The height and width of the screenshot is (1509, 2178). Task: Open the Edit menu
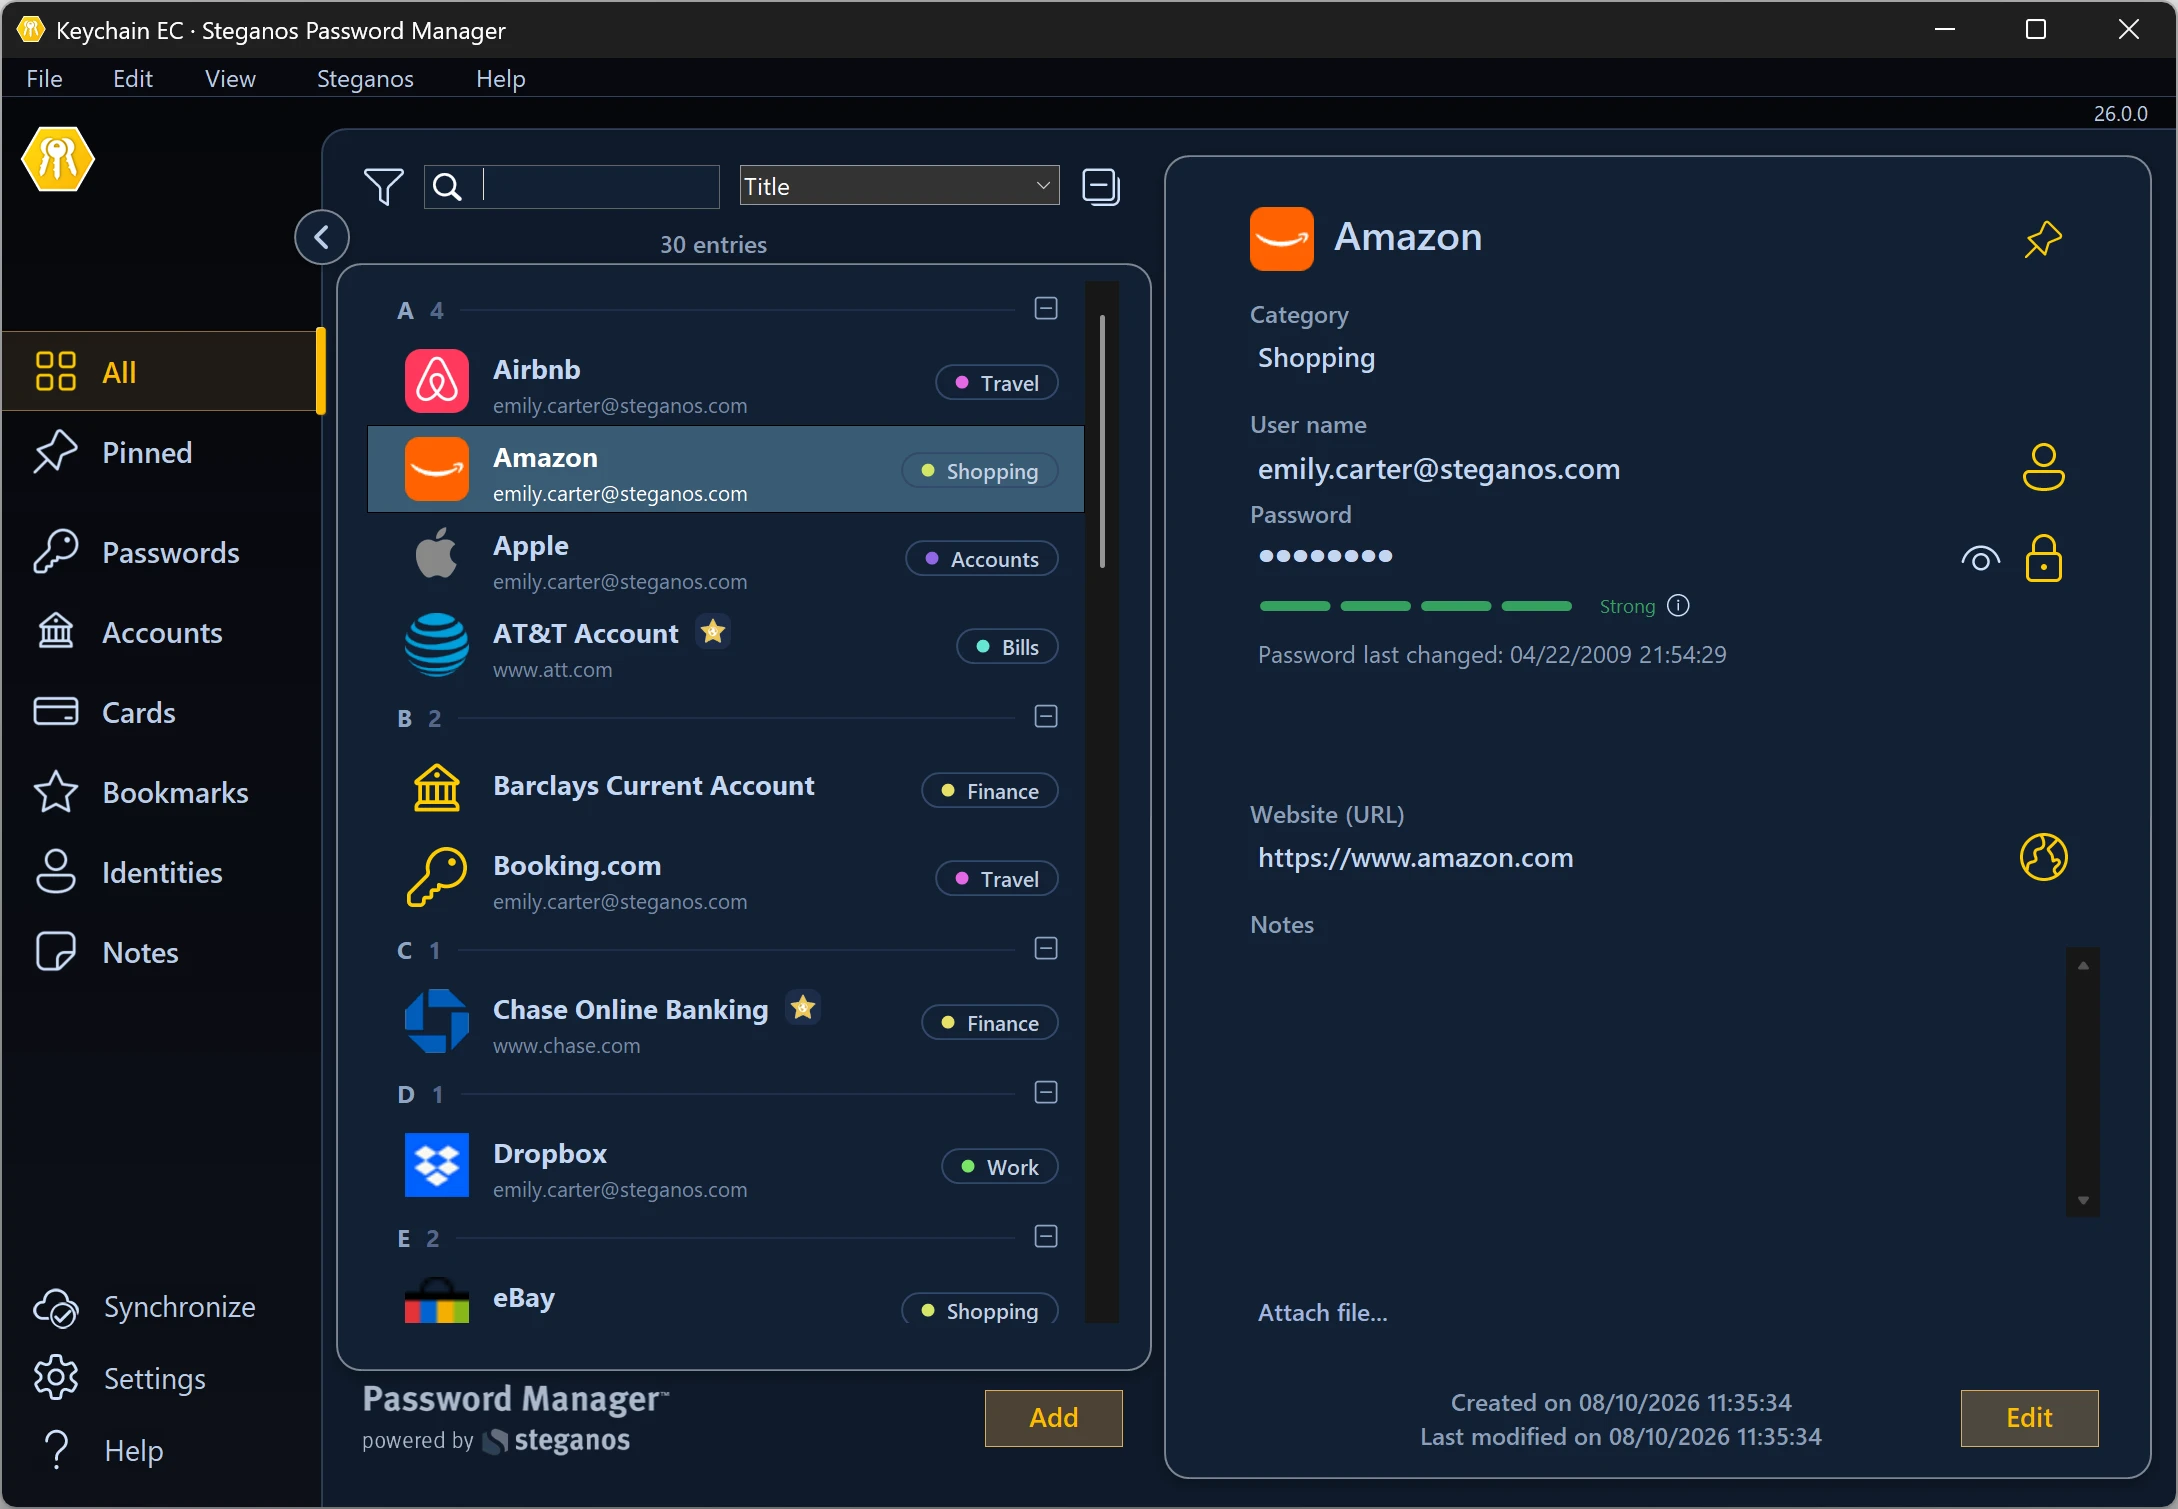point(132,78)
